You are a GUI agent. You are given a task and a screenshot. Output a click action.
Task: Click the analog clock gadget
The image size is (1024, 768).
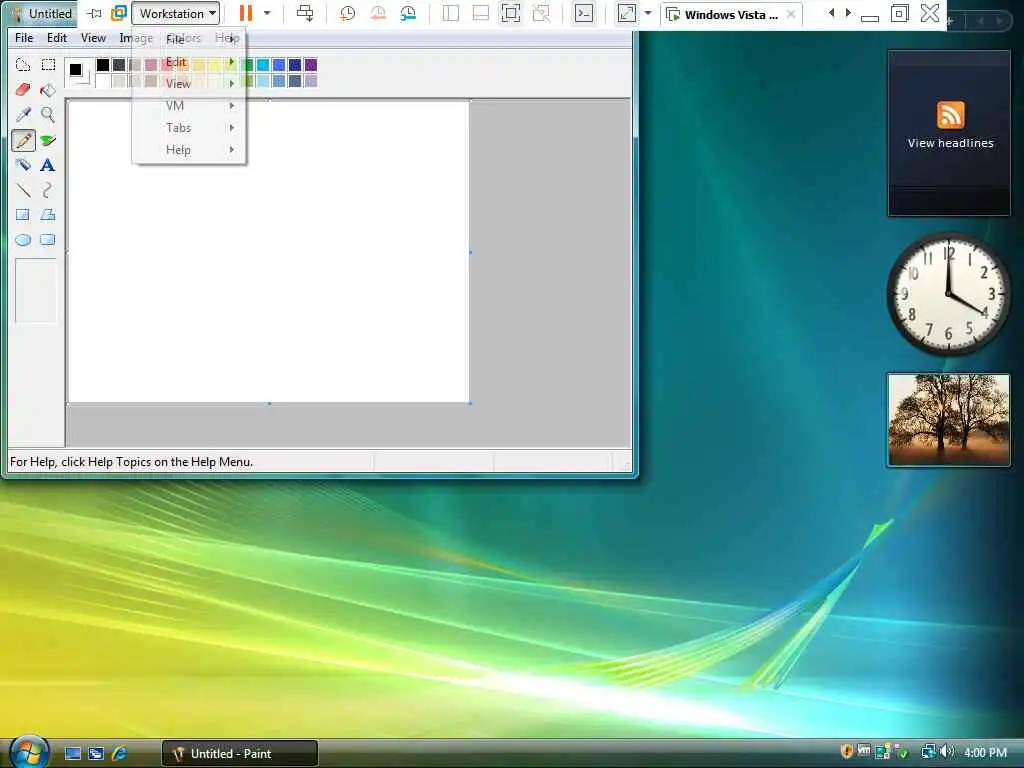pyautogui.click(x=948, y=294)
